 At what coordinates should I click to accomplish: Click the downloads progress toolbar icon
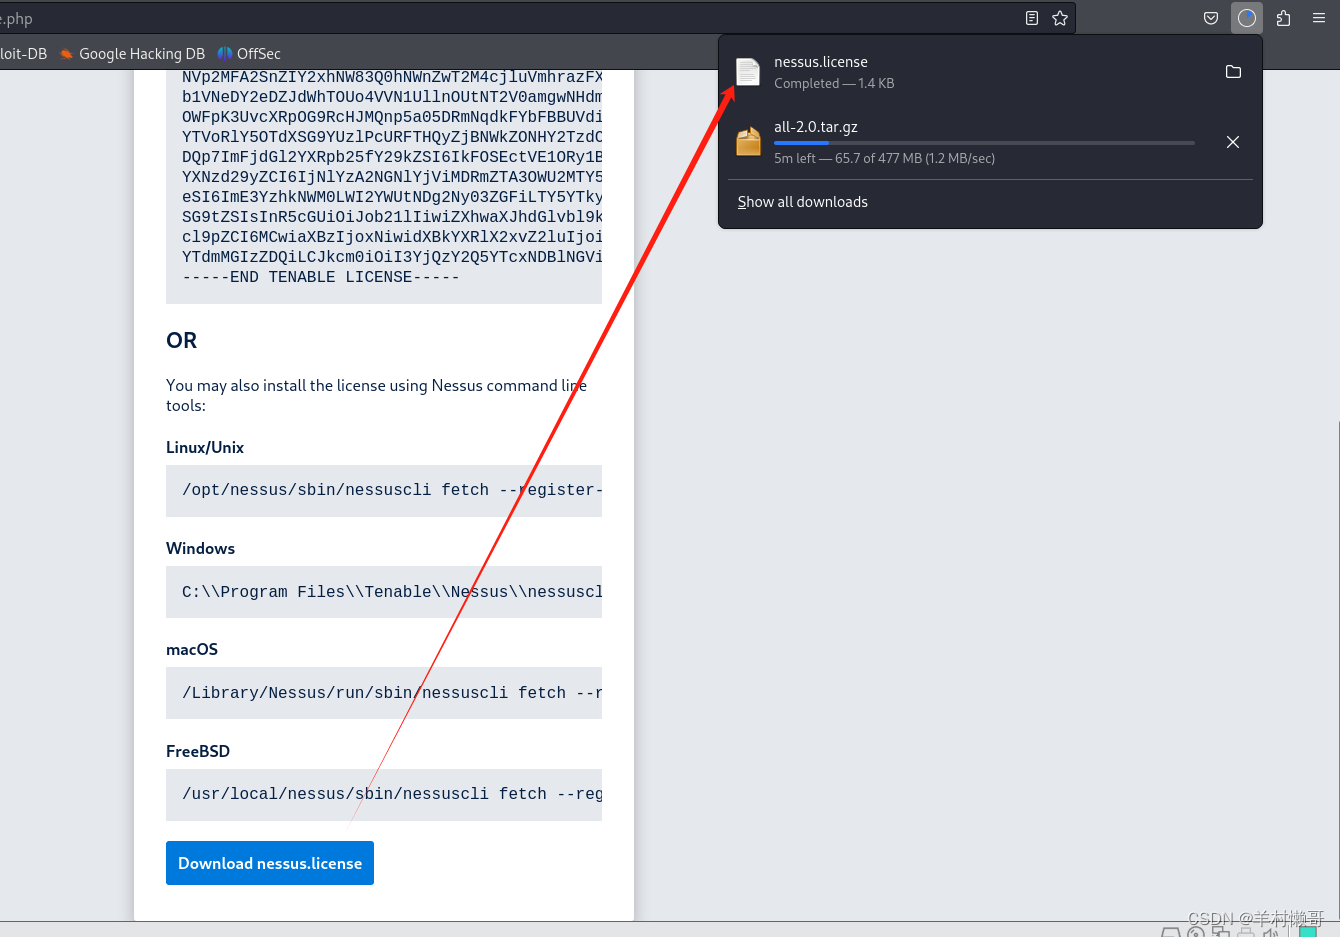tap(1247, 18)
